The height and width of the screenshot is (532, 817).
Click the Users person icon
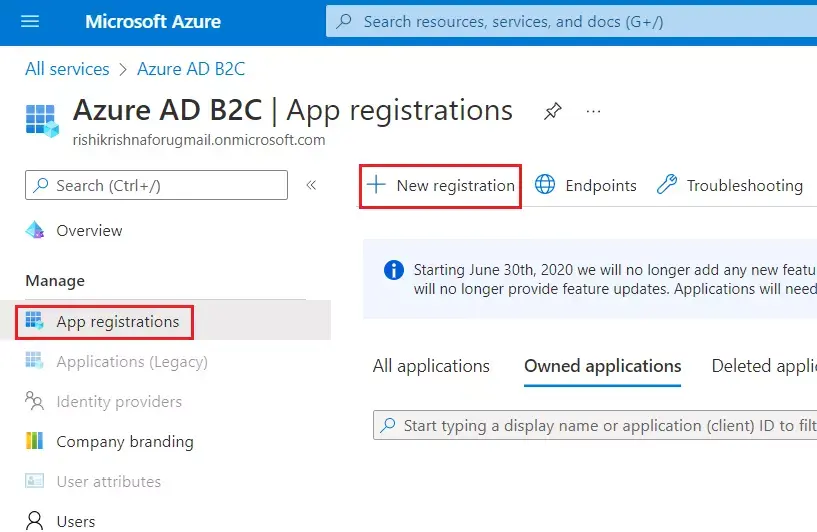(34, 521)
